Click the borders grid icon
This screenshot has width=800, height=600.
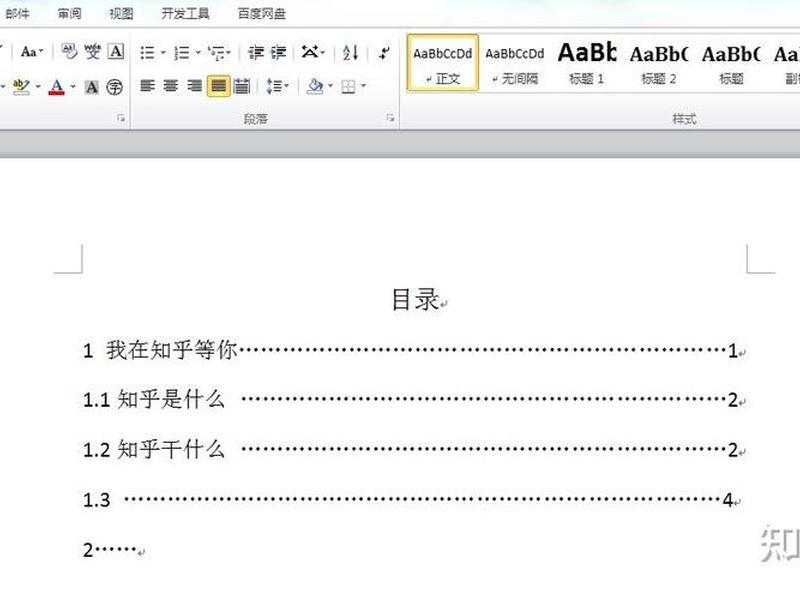click(x=348, y=86)
